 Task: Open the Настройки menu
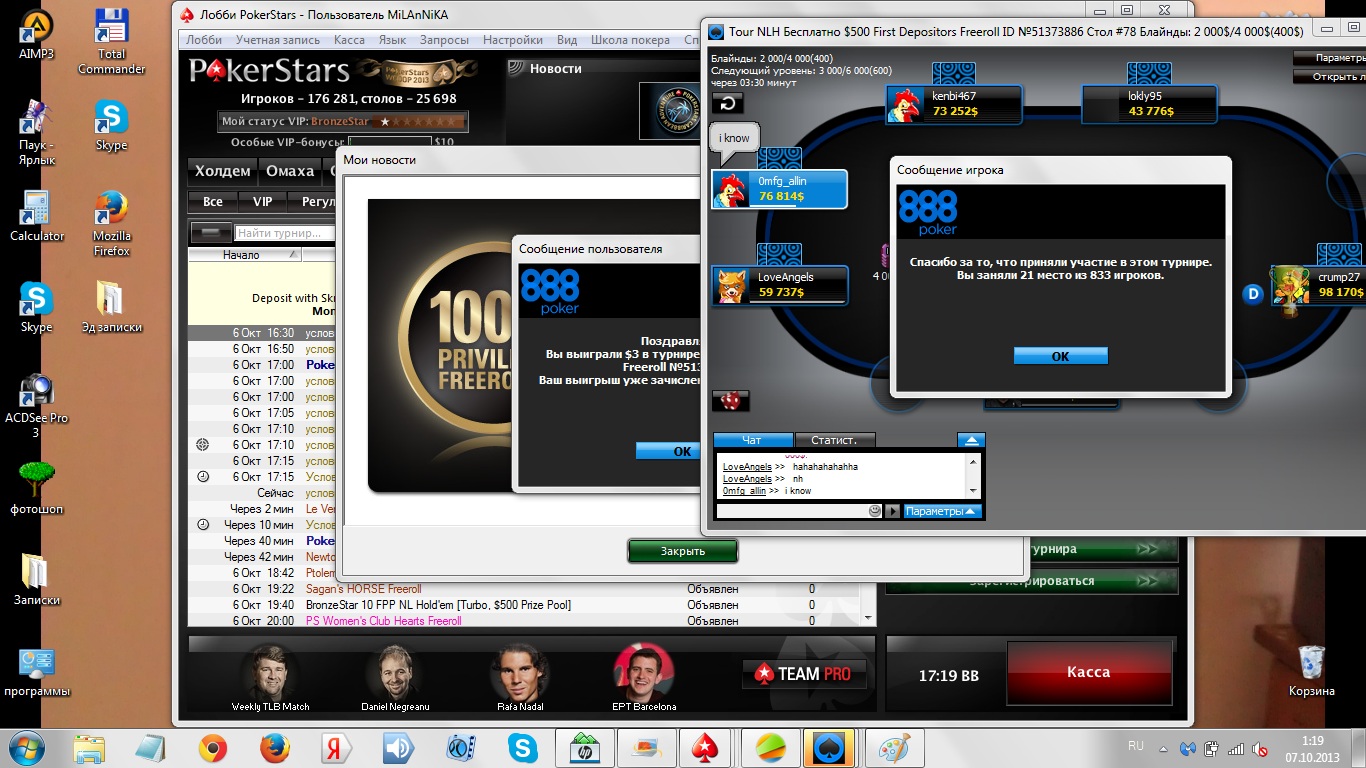click(513, 40)
